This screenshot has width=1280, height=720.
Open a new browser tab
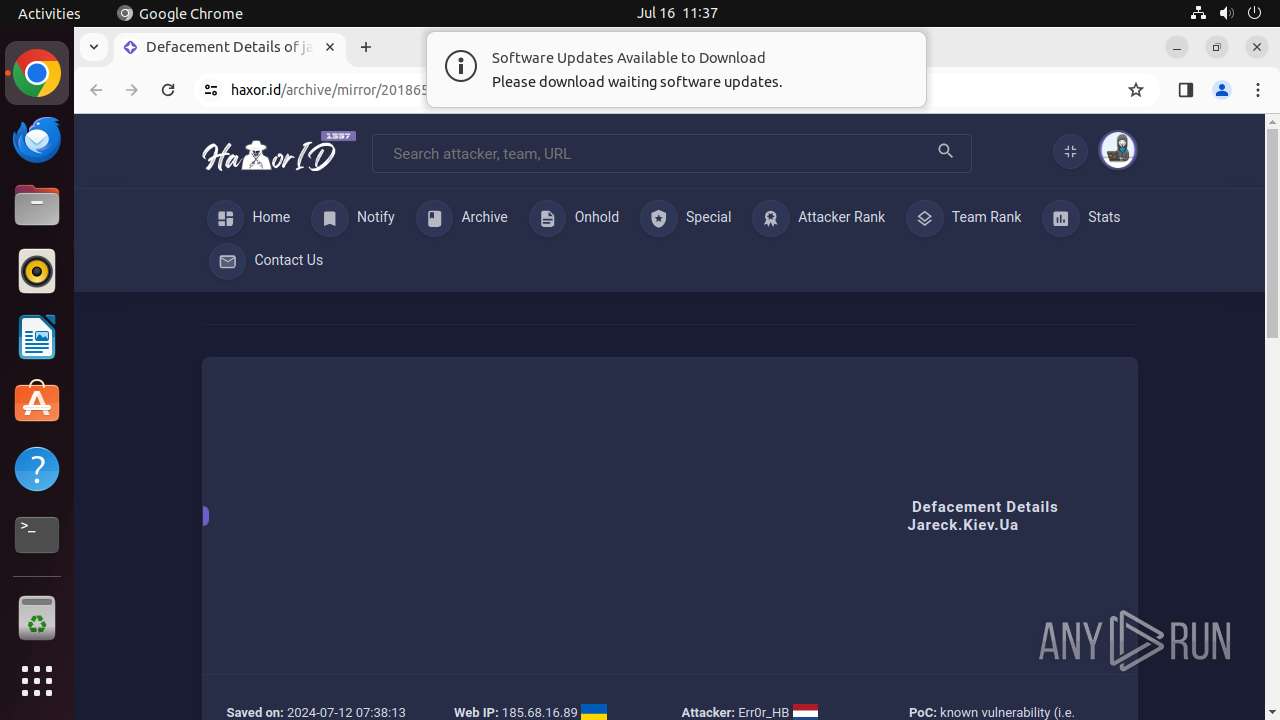point(366,47)
